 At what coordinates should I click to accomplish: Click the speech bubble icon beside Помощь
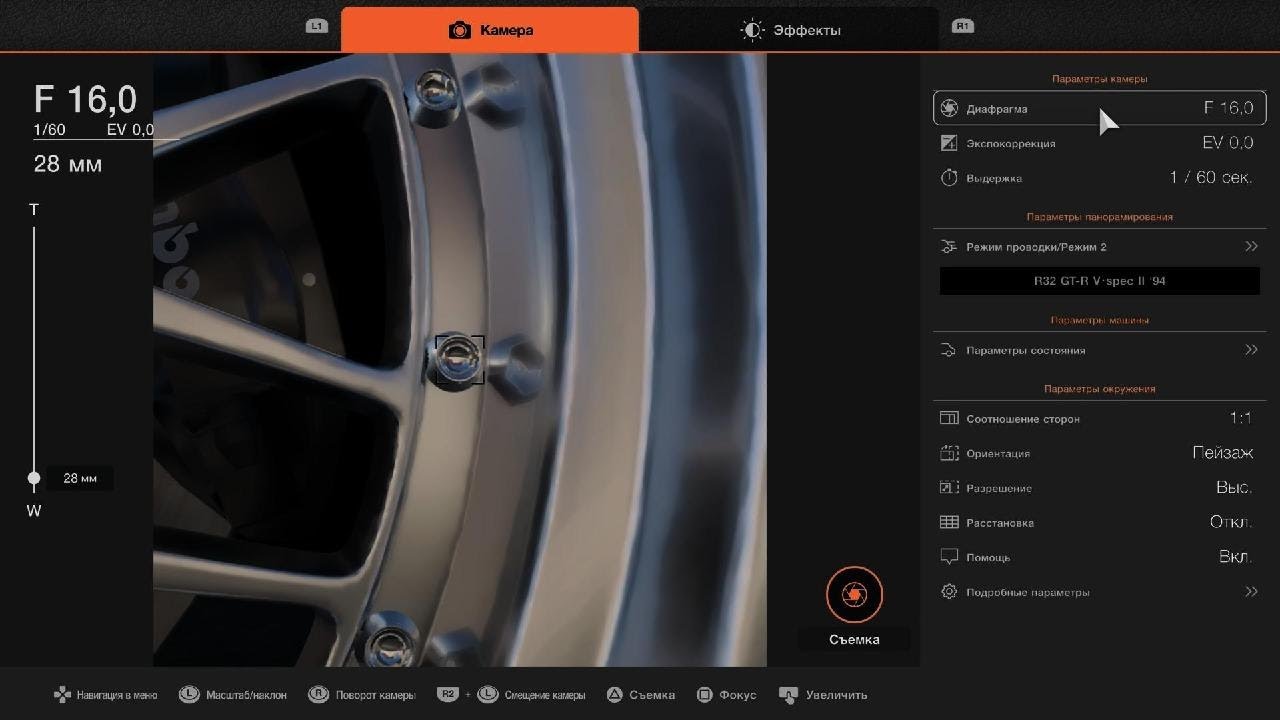pyautogui.click(x=950, y=558)
